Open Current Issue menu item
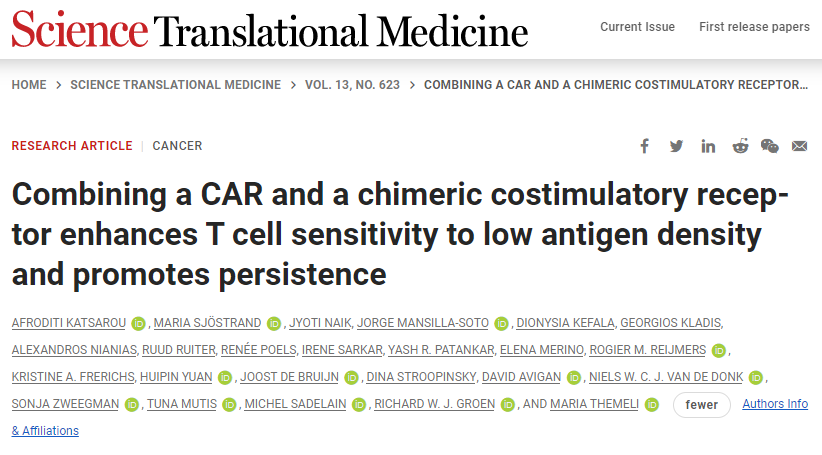The image size is (822, 455). tap(637, 27)
